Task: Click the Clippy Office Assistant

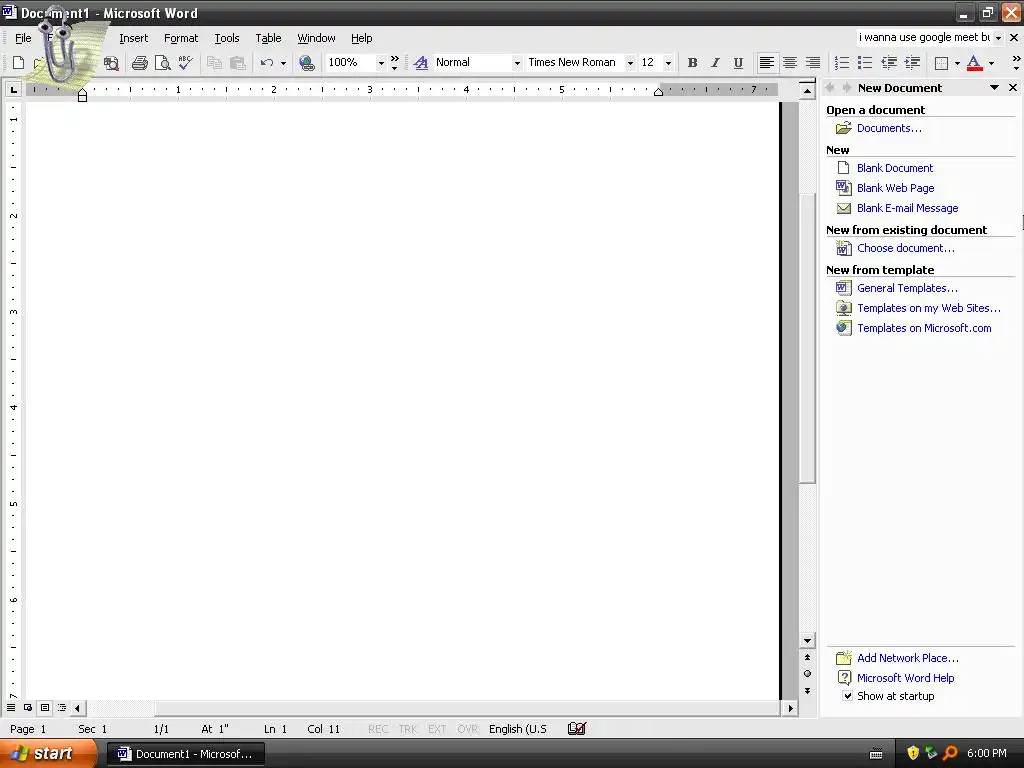Action: (x=63, y=47)
